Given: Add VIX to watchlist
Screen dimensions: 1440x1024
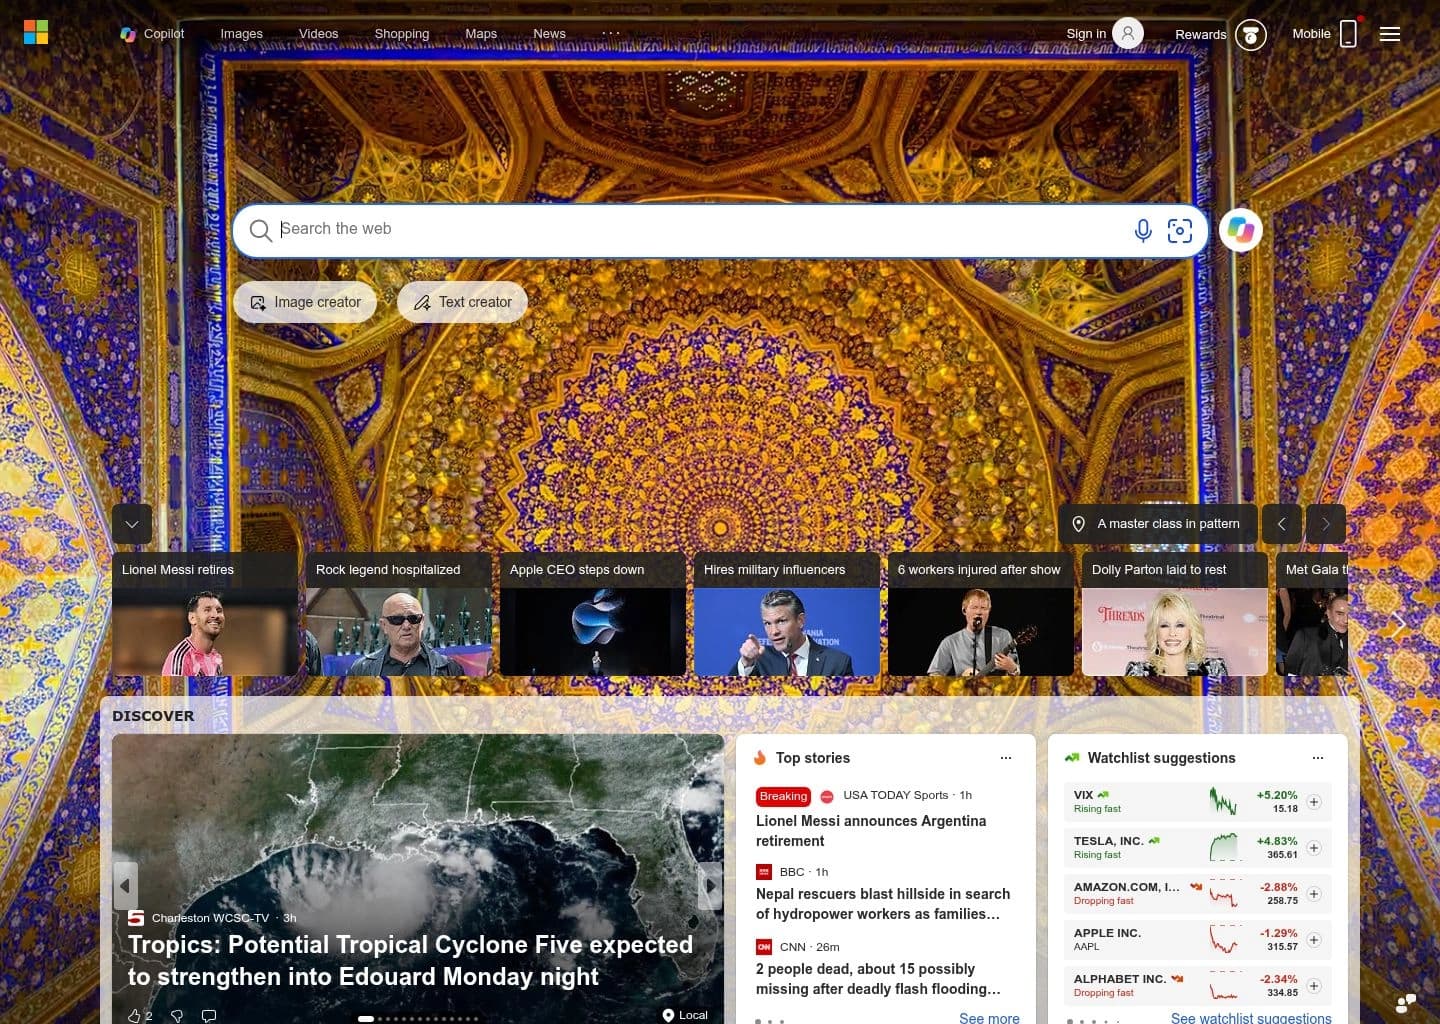Looking at the screenshot, I should coord(1314,802).
